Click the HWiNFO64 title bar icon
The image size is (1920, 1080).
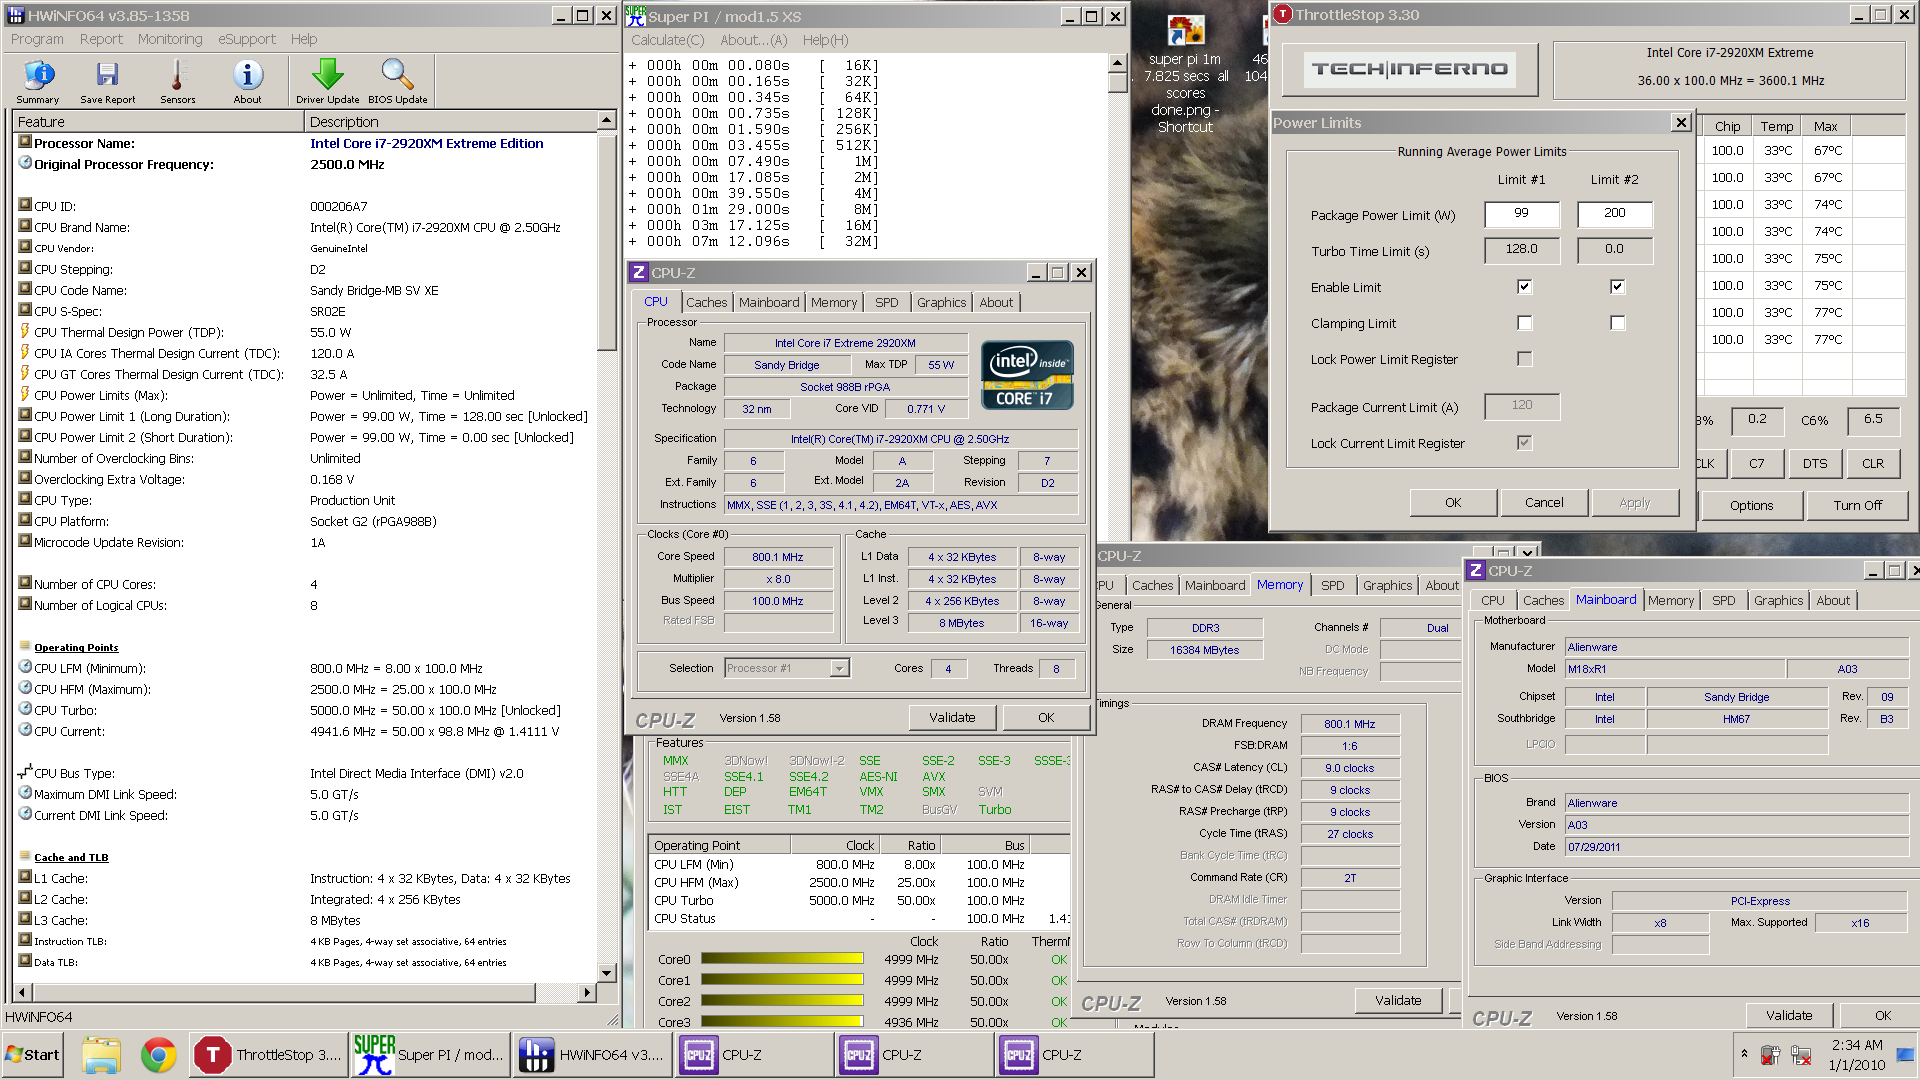[x=15, y=16]
